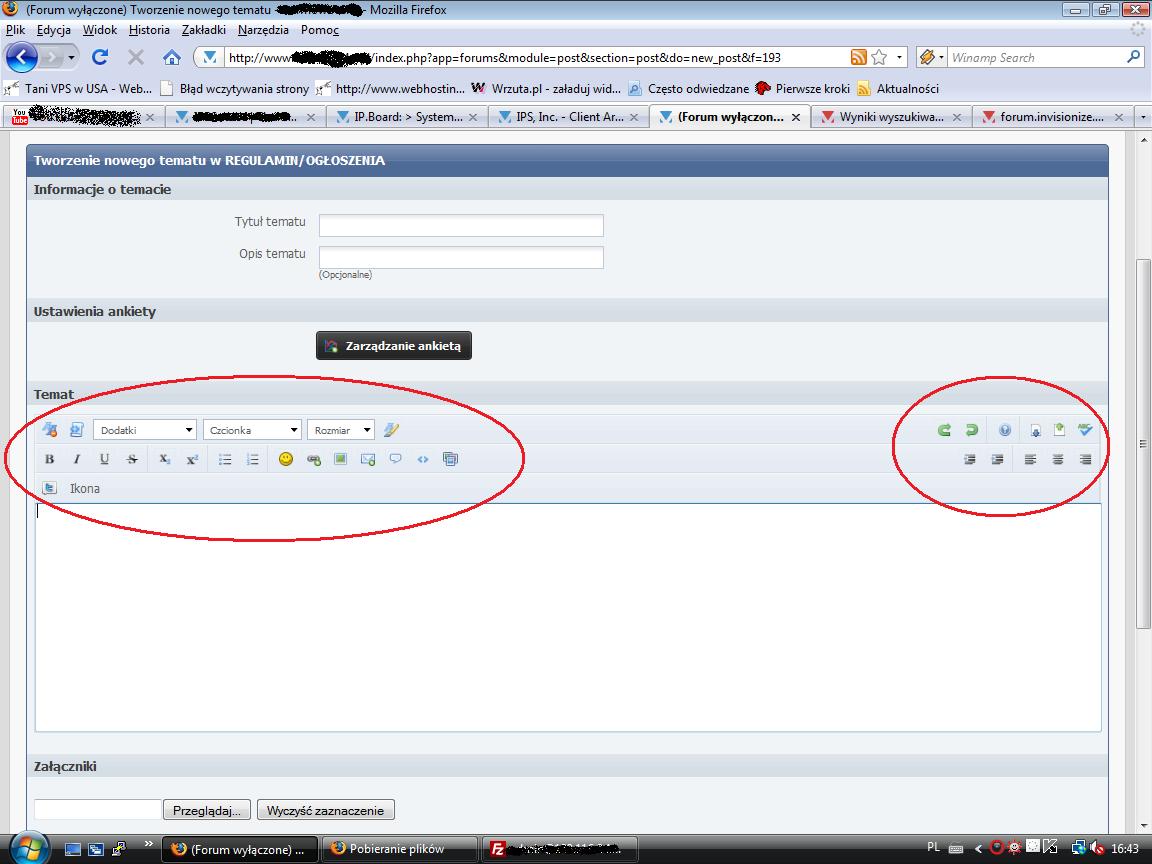Insert an emoticon via smiley icon

coord(286,459)
